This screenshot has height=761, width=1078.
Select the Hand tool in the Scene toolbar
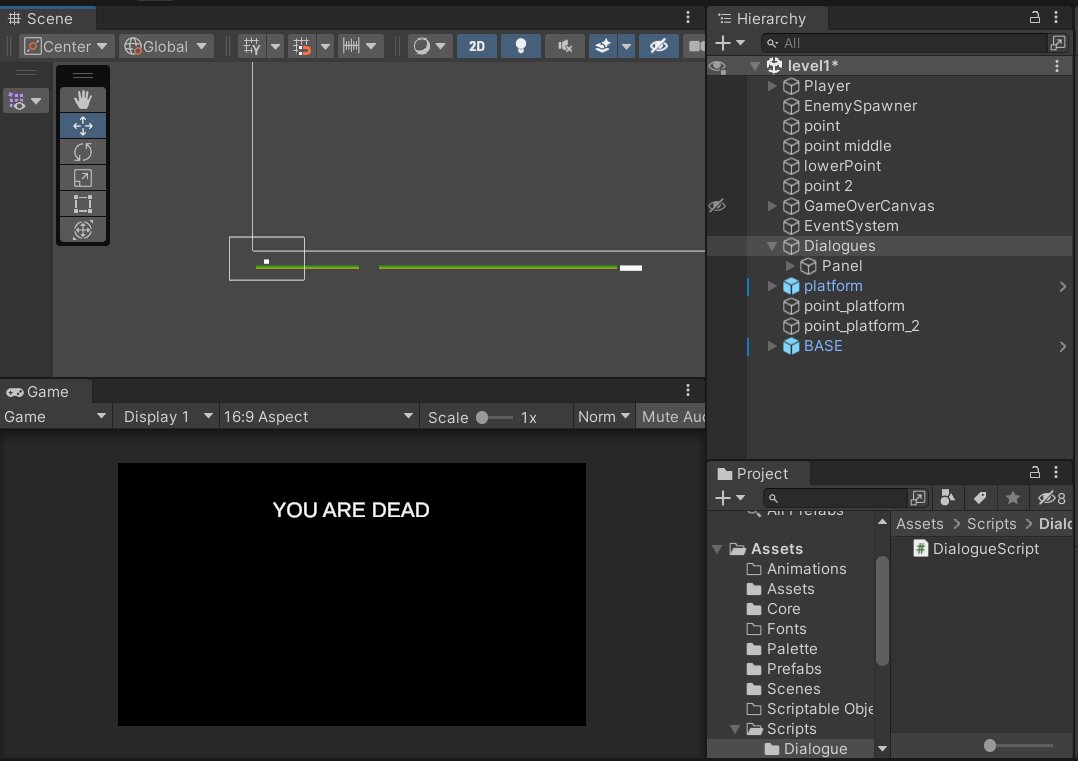click(83, 99)
